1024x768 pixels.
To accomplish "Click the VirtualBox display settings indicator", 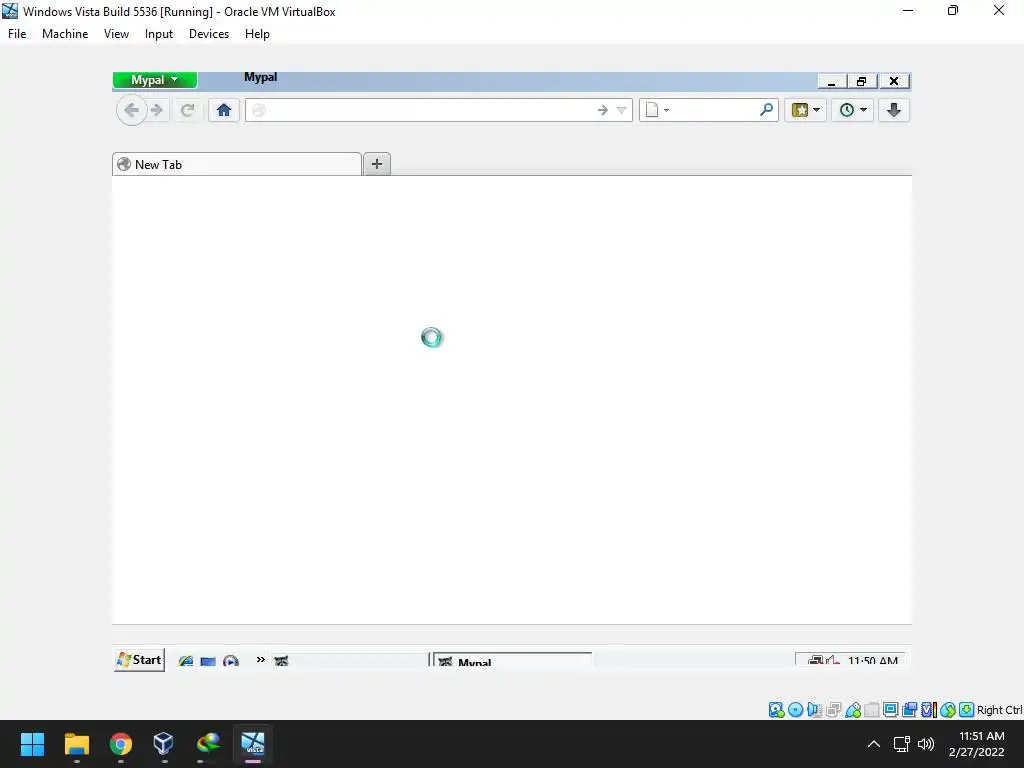I will click(890, 710).
